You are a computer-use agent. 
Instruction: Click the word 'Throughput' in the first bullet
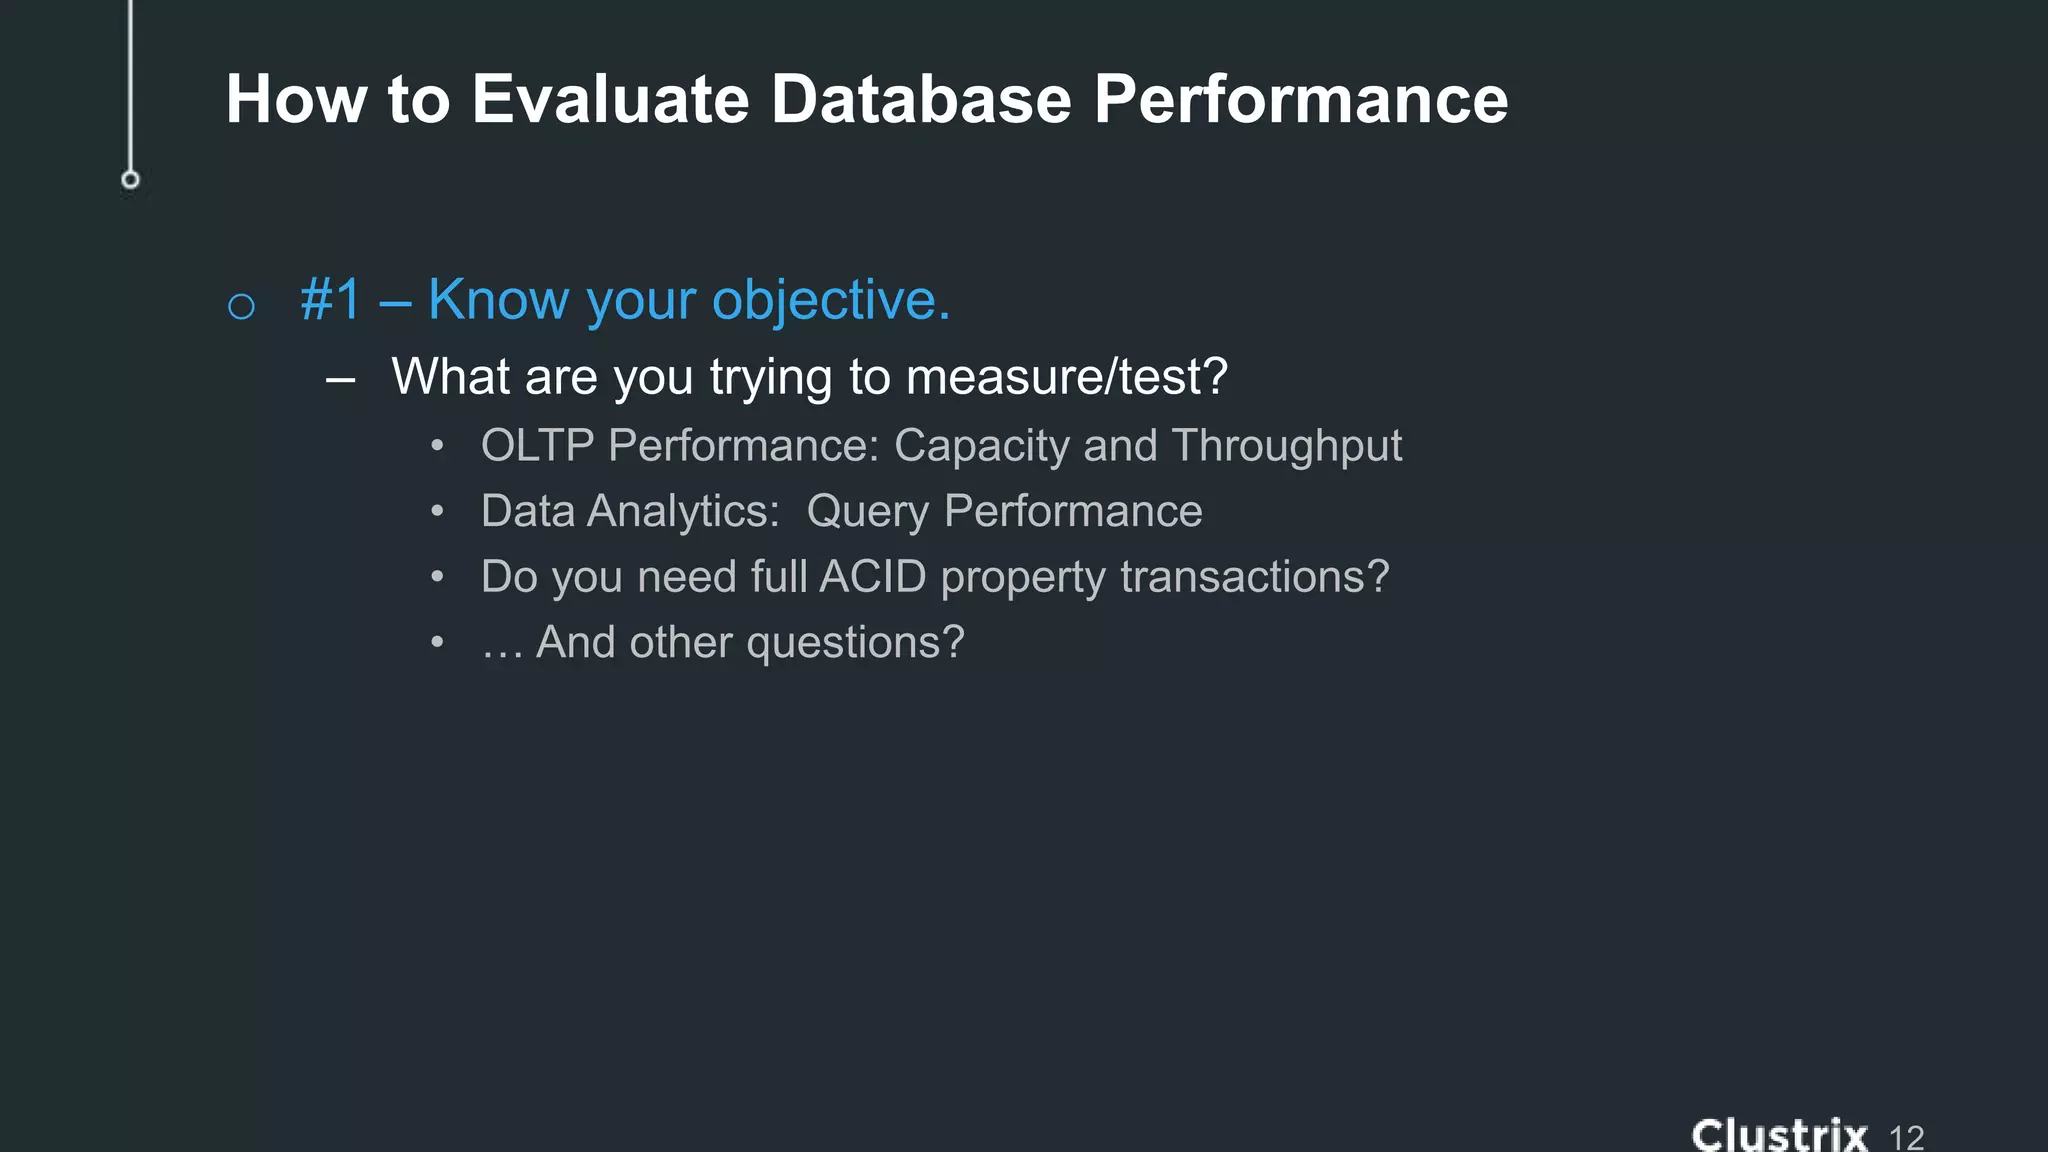point(1287,446)
